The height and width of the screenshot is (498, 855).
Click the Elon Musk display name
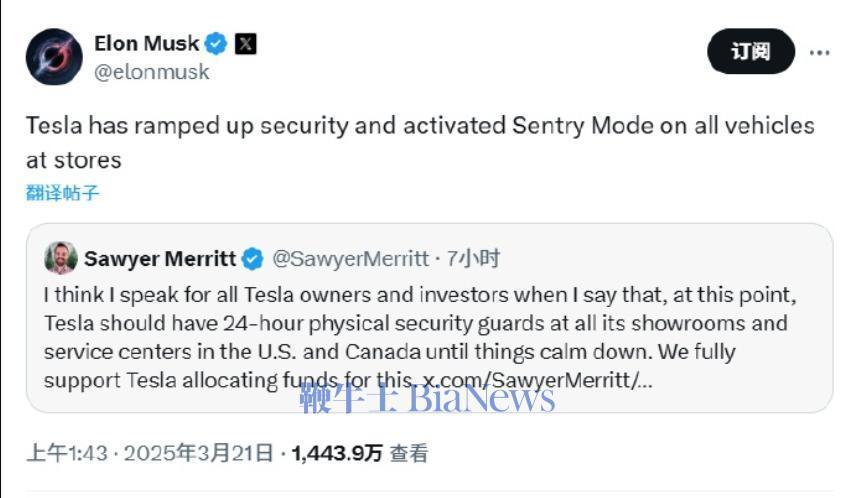click(x=147, y=43)
